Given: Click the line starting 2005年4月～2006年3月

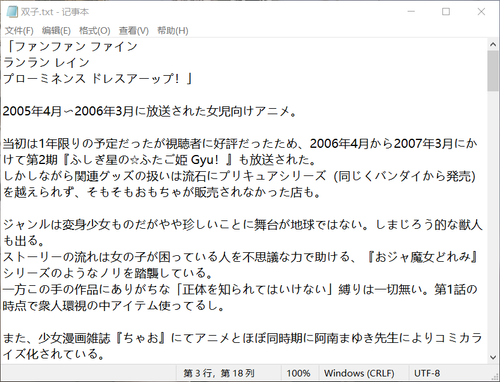Looking at the screenshot, I should click(150, 111).
